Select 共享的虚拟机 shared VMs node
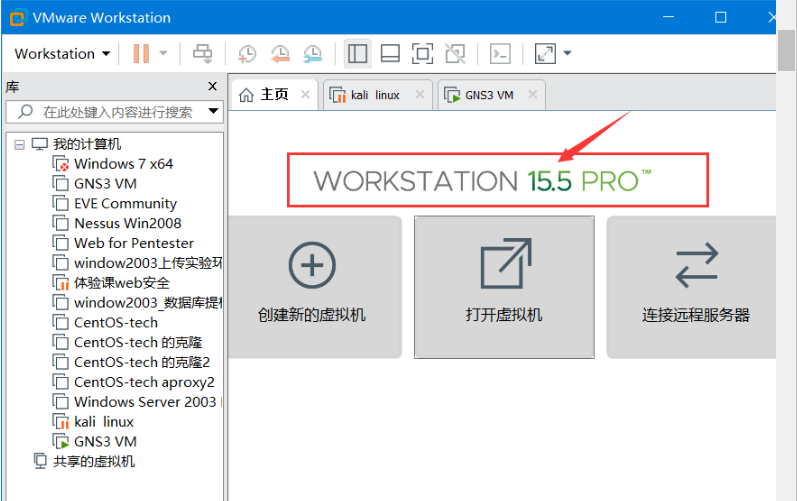Screen dimensions: 797x501 (x=94, y=461)
